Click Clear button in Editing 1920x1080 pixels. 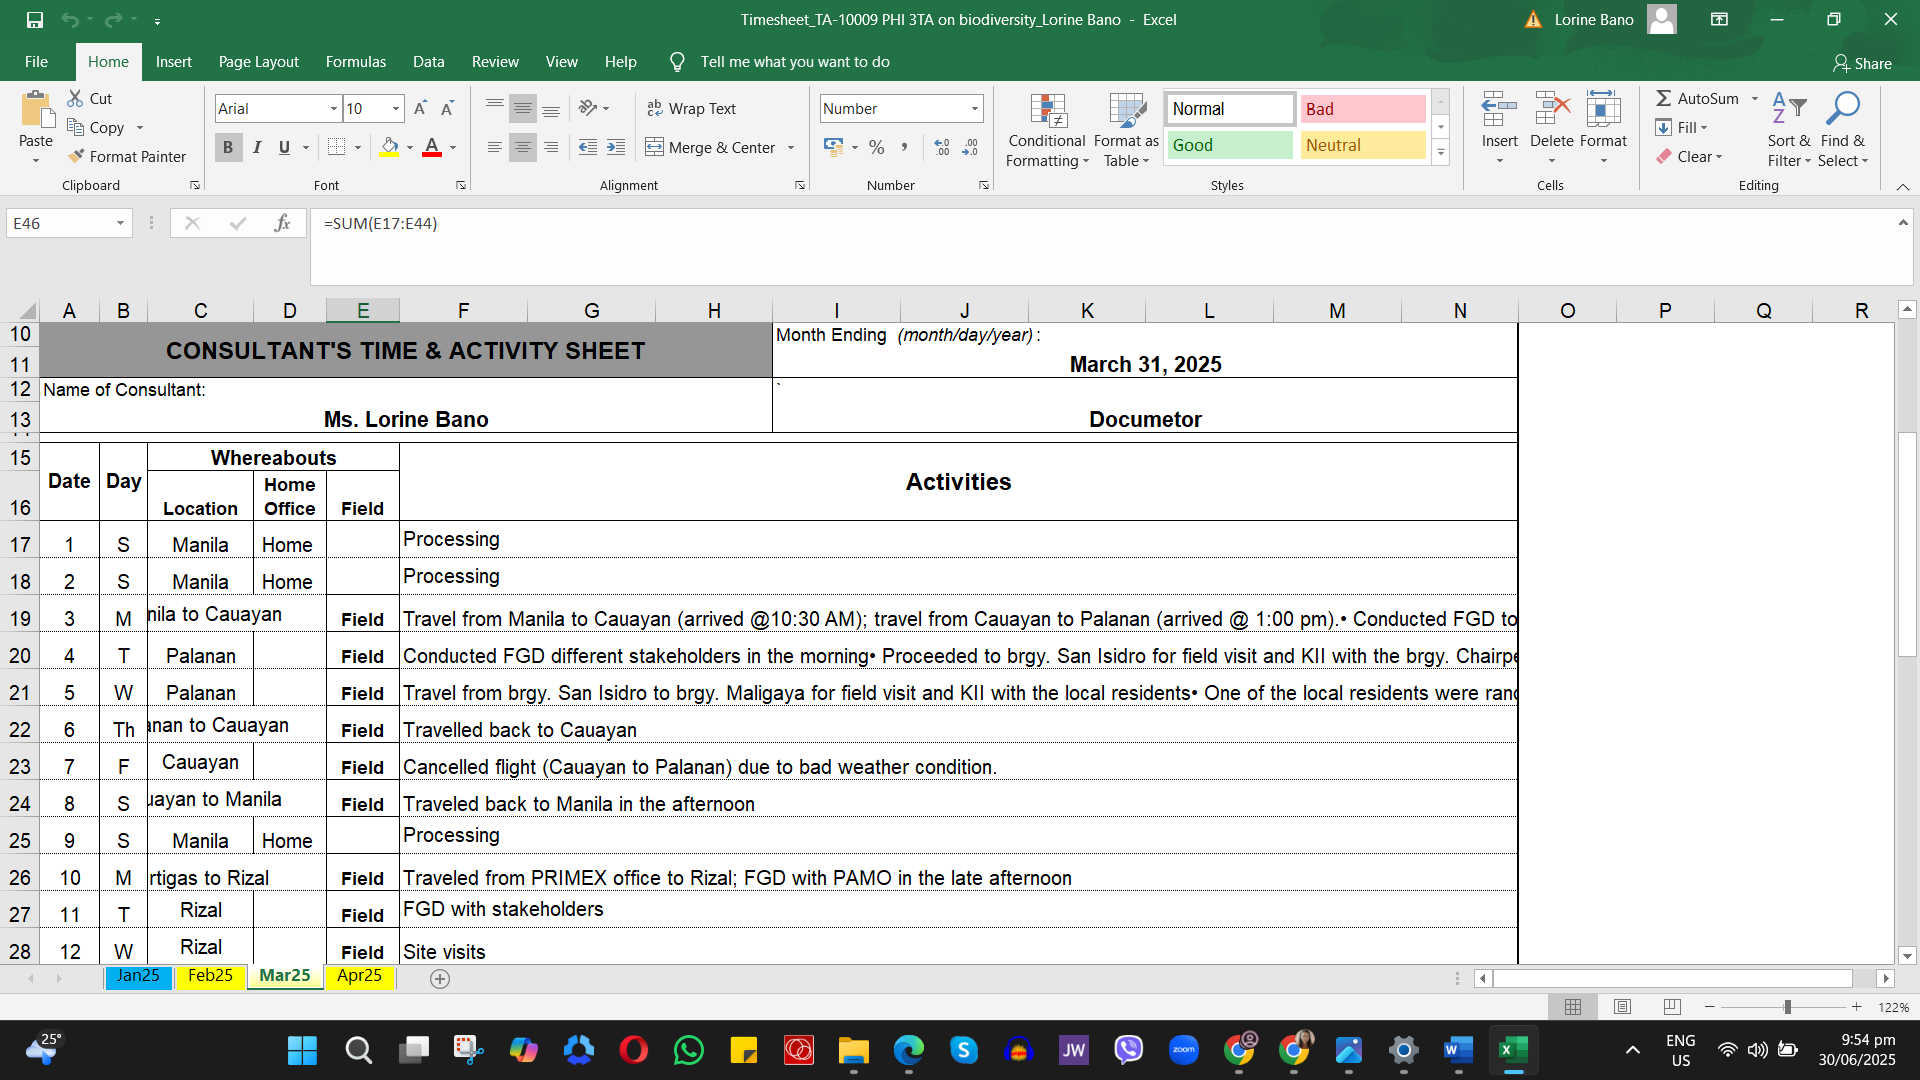[x=1689, y=156]
